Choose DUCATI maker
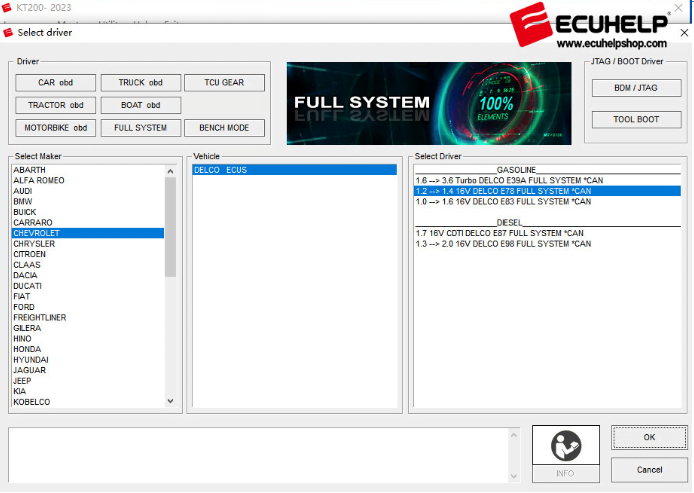The height and width of the screenshot is (493, 694). [88, 286]
